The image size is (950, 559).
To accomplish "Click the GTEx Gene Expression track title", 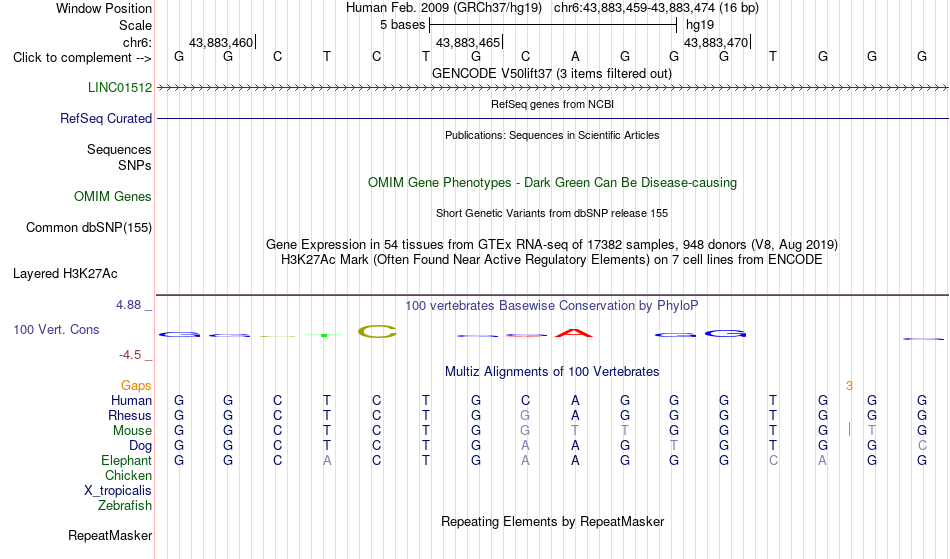I will coord(552,244).
